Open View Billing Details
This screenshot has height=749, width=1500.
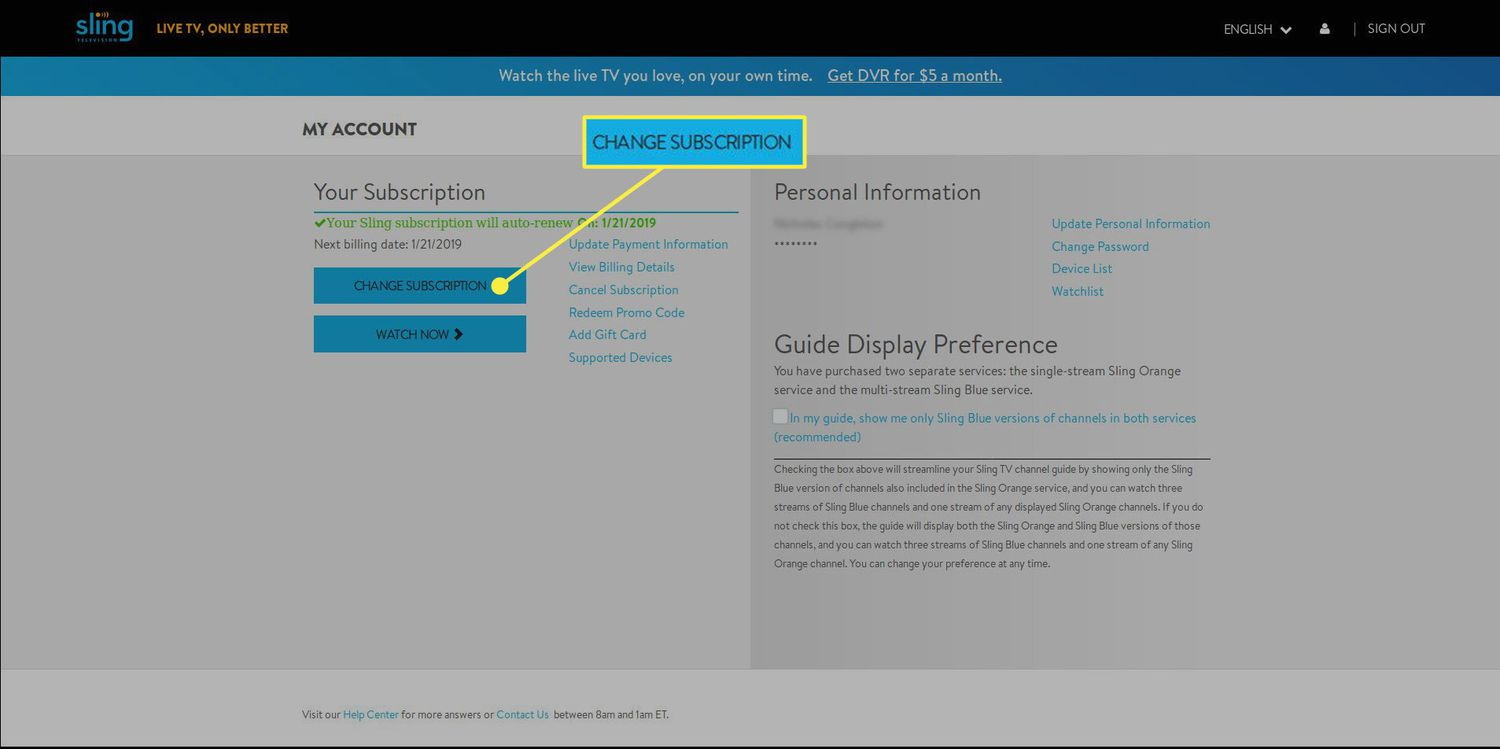tap(622, 267)
